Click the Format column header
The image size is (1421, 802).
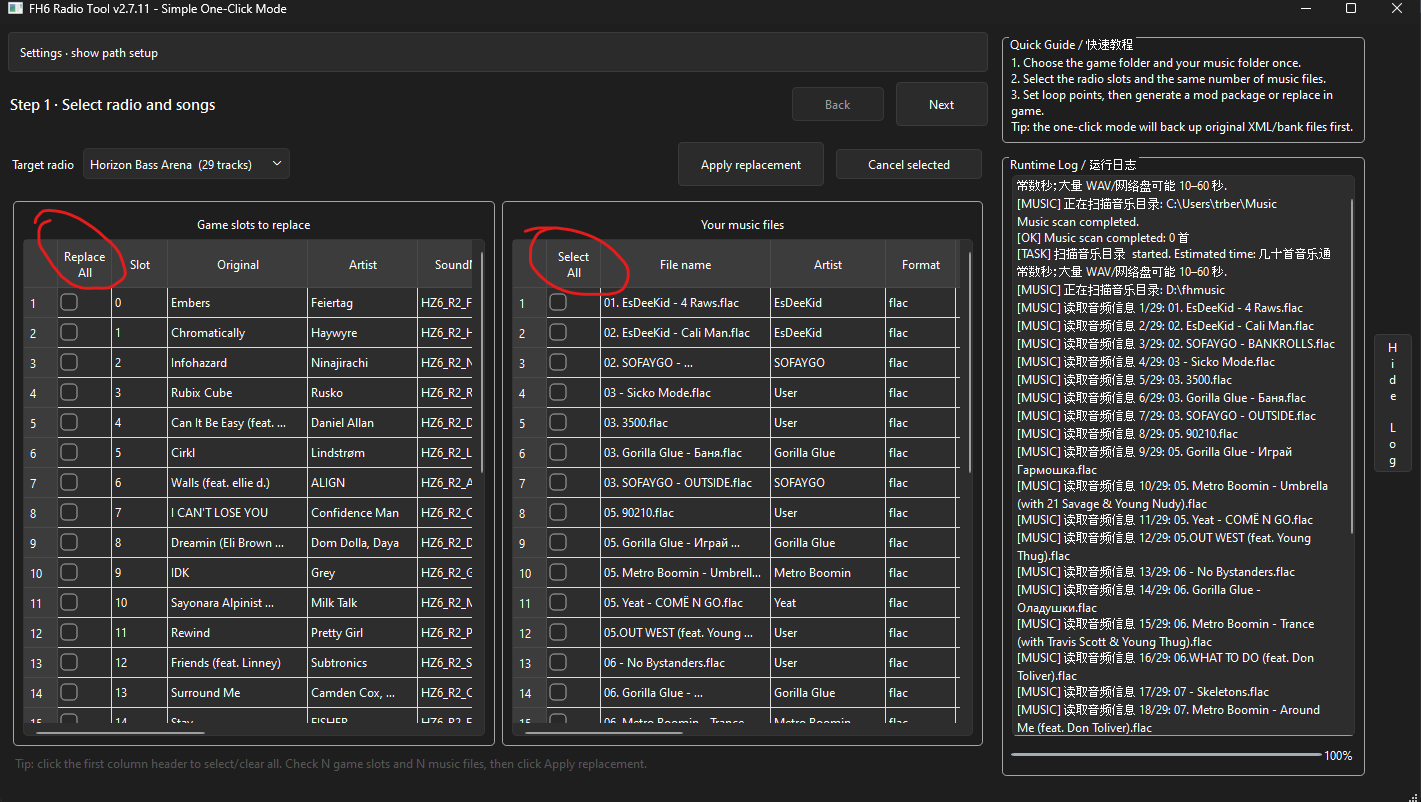pos(921,265)
